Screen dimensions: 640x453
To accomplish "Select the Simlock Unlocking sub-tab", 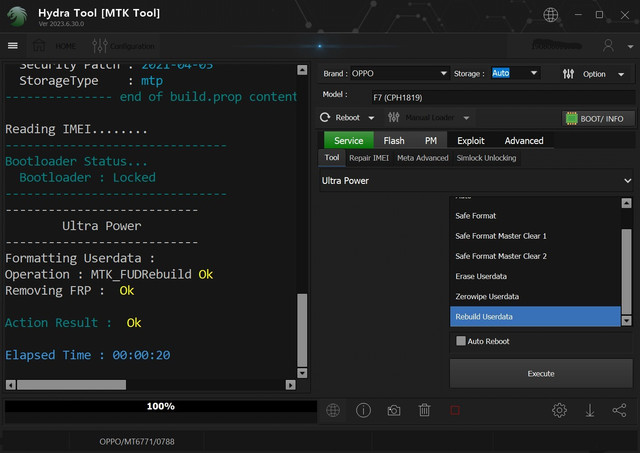I will 486,158.
